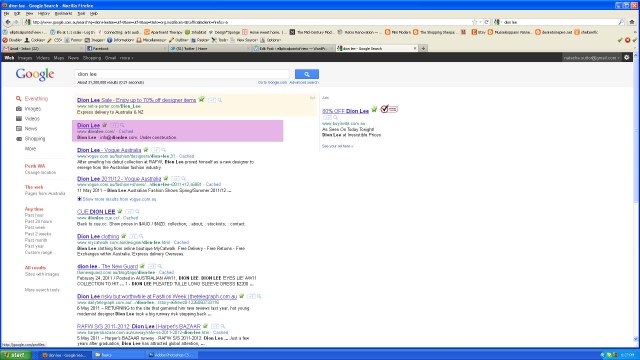
Task: Open the Dion Lee Vogue Australia result
Action: point(109,150)
